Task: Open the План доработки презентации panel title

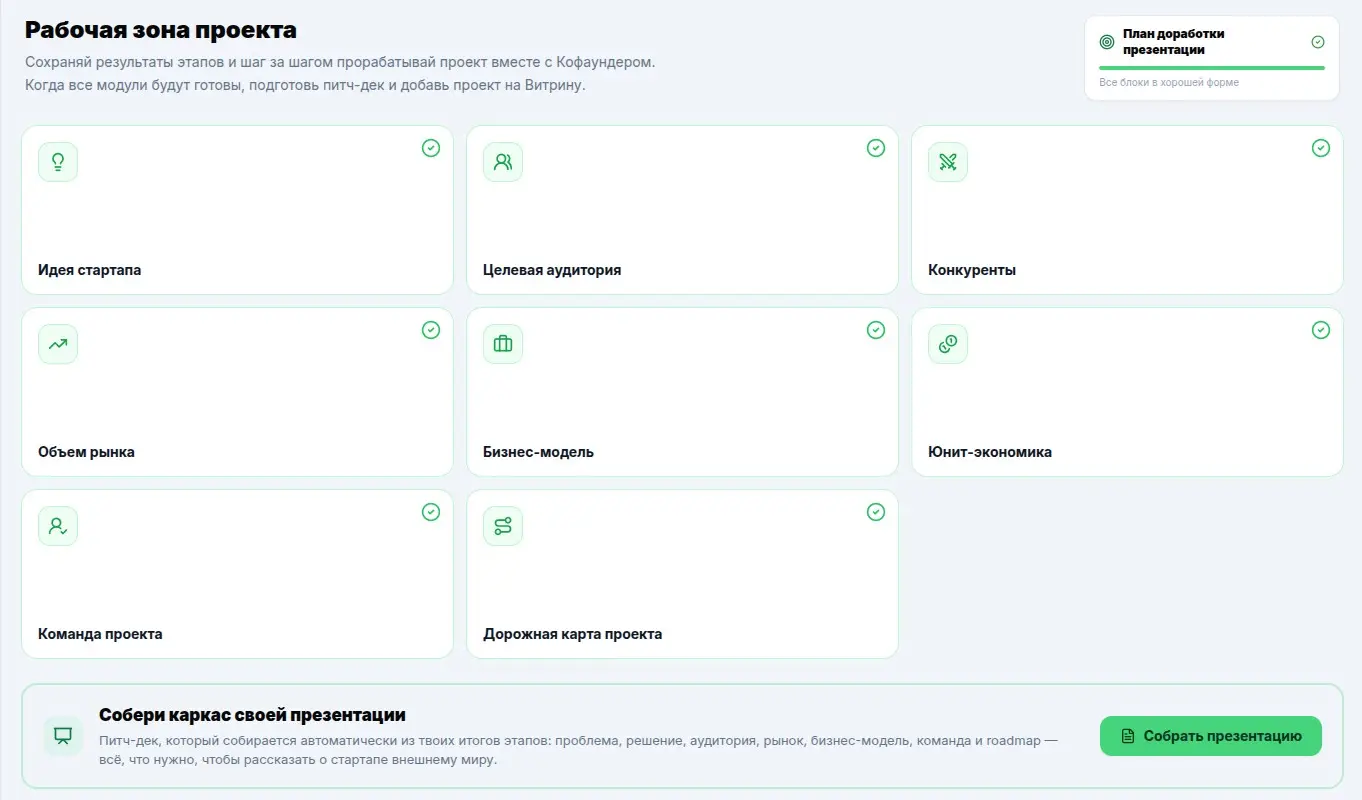Action: 1174,42
